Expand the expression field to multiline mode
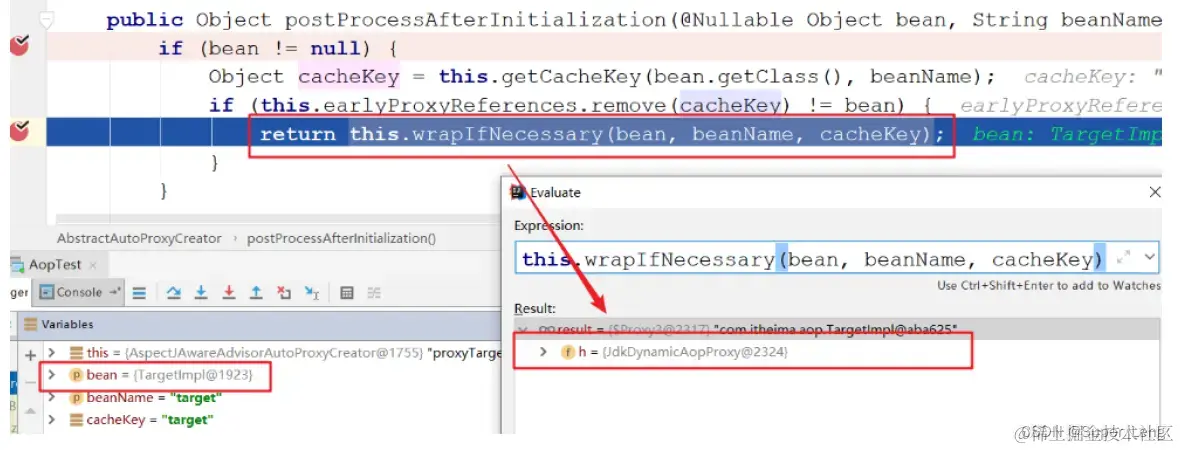1180x450 pixels. tap(1124, 258)
